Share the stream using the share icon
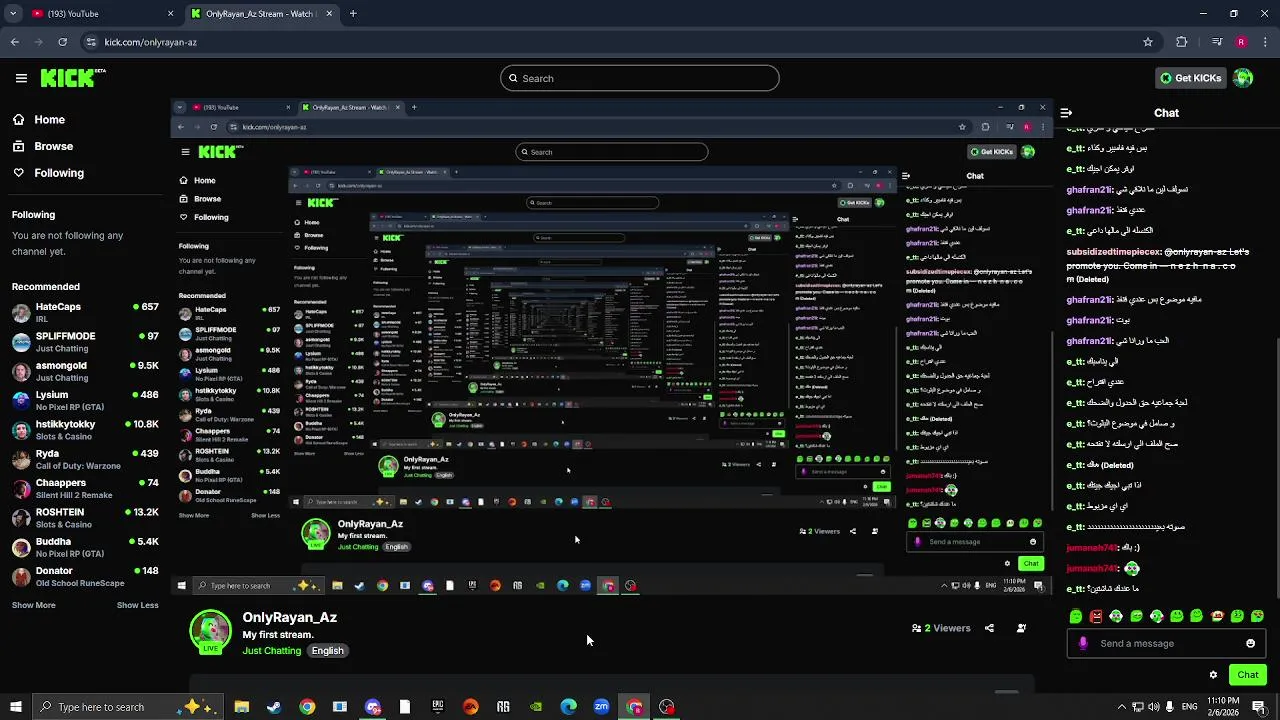1280x720 pixels. pos(989,628)
